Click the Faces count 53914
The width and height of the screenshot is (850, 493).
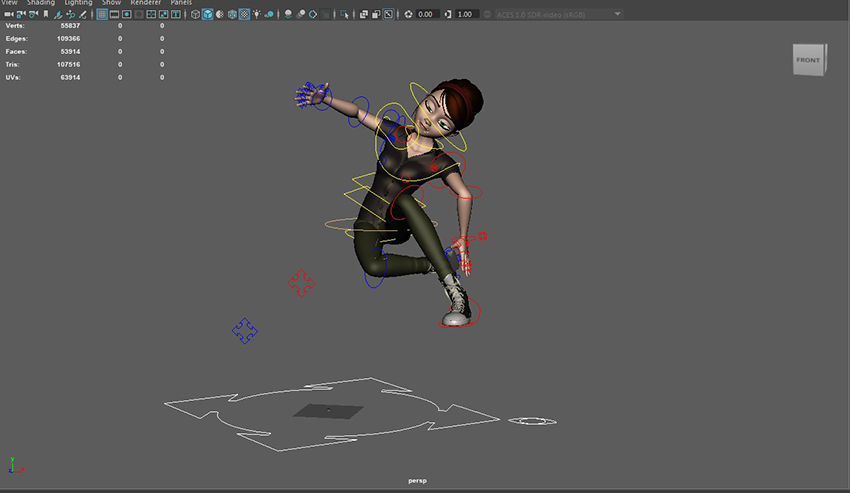pyautogui.click(x=70, y=52)
